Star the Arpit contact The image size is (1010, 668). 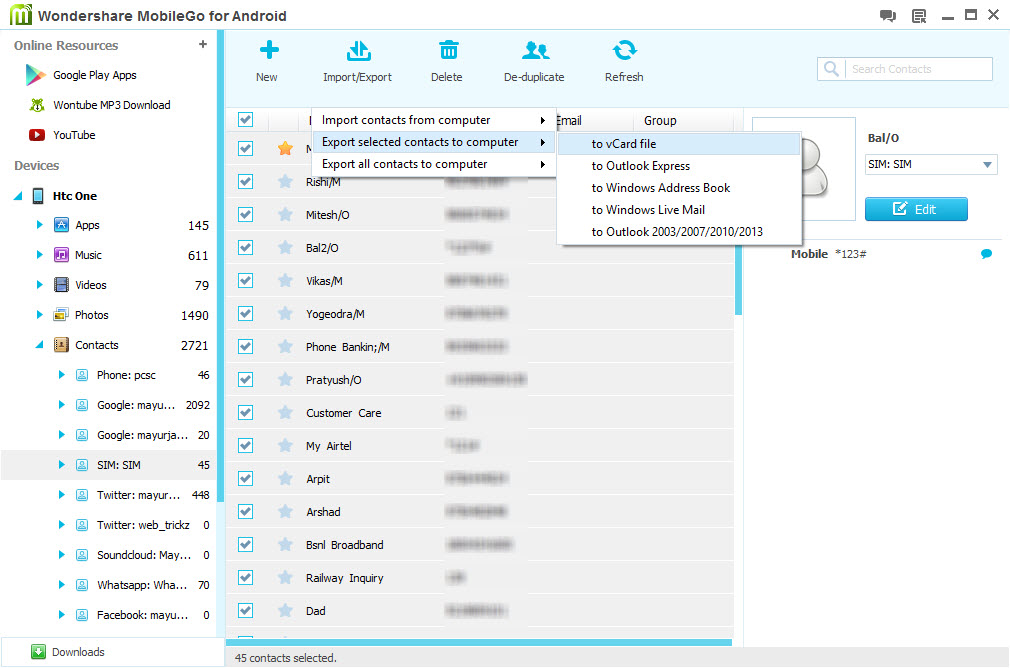(285, 479)
